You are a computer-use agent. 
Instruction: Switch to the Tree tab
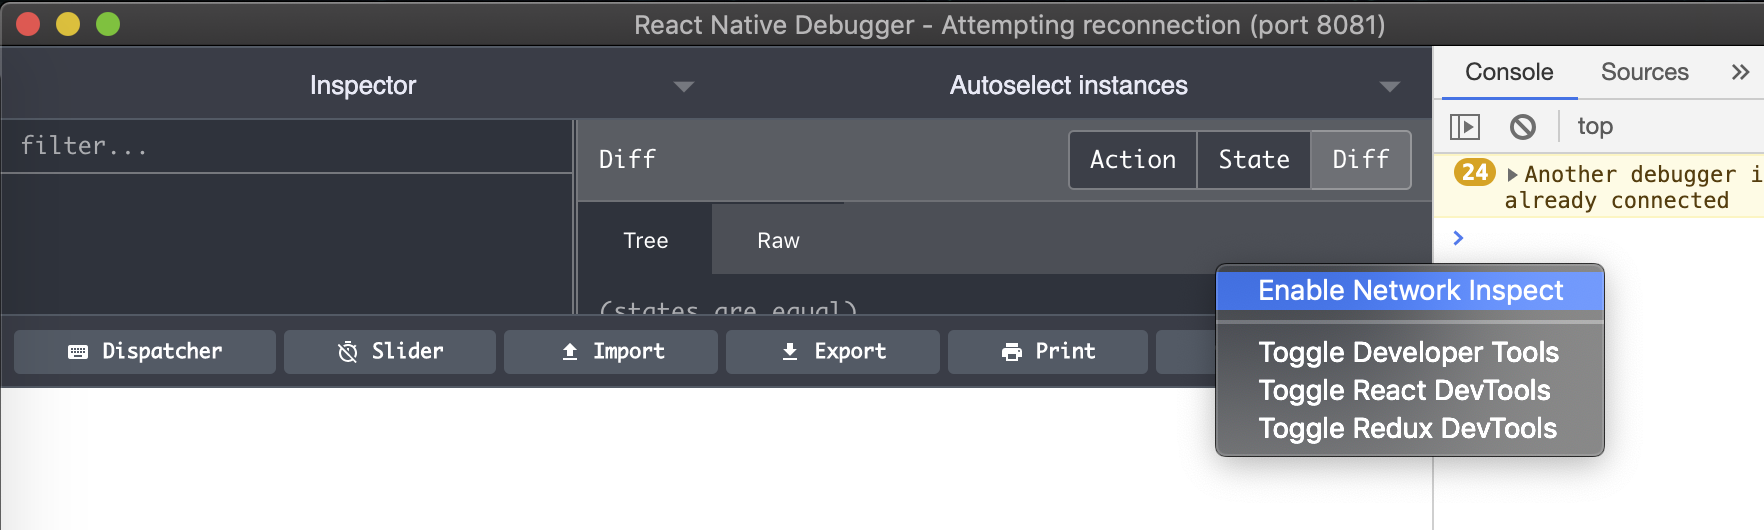click(x=645, y=240)
